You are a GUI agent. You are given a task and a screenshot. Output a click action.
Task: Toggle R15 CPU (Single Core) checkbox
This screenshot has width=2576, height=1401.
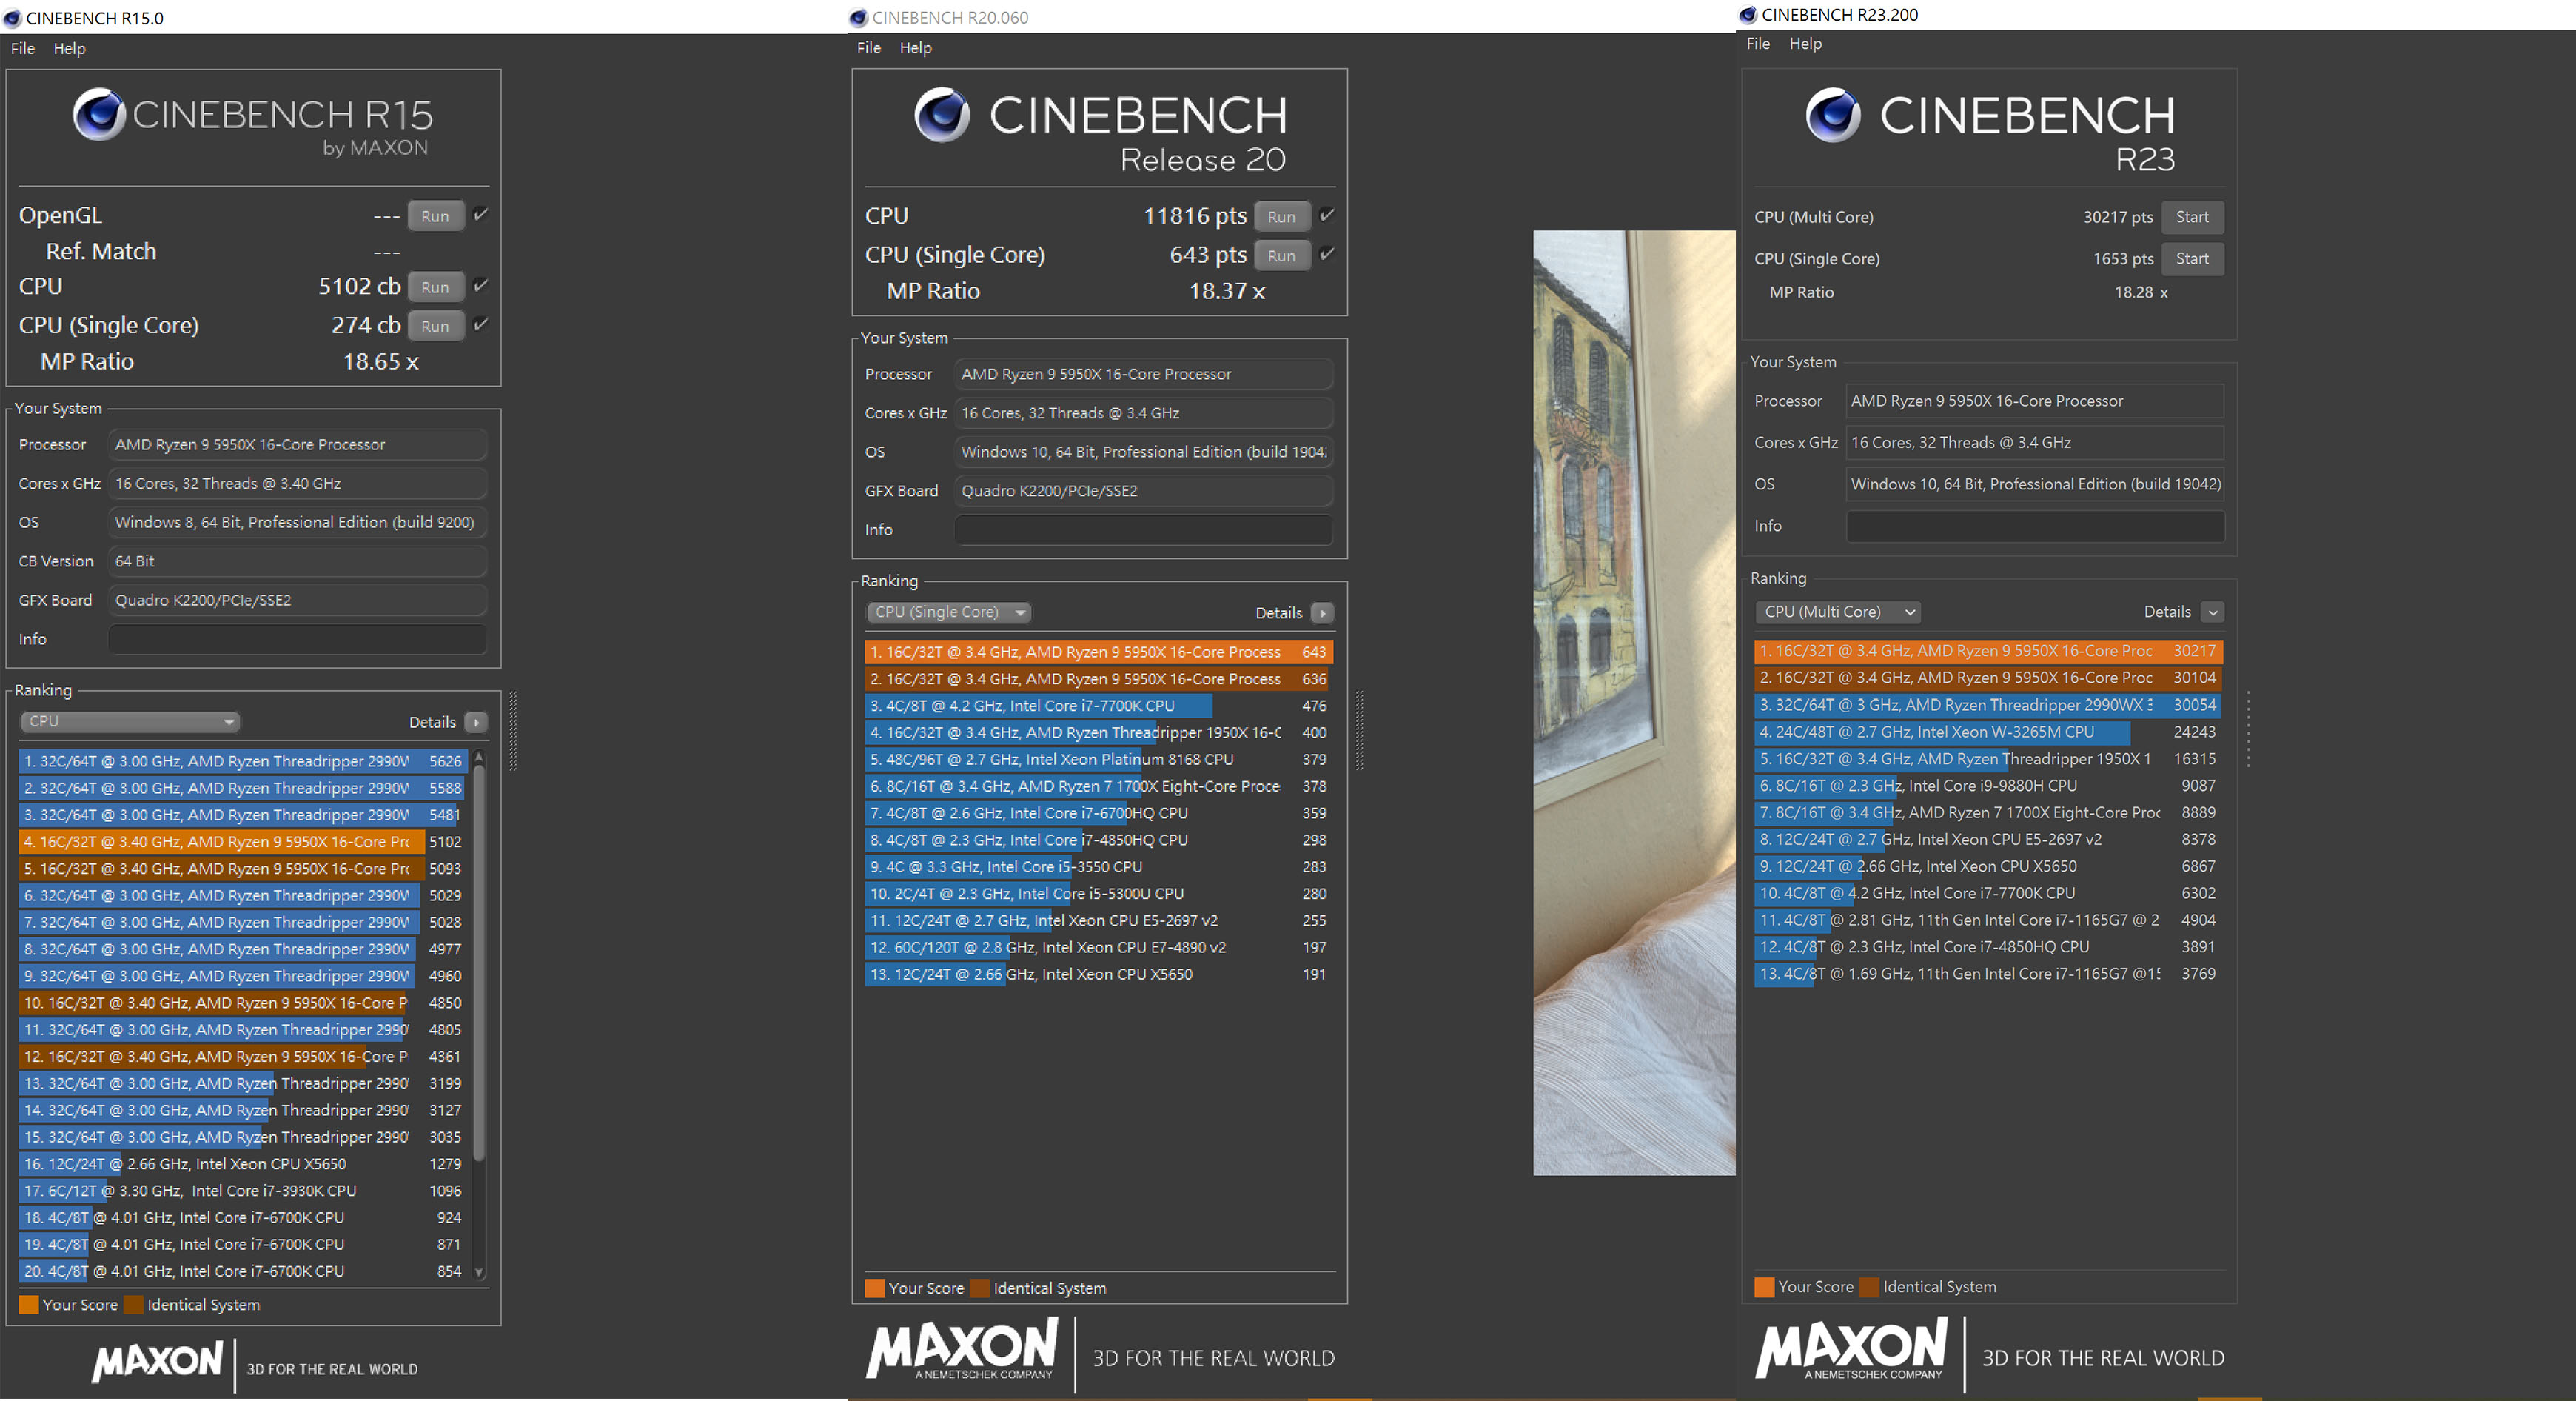(480, 324)
